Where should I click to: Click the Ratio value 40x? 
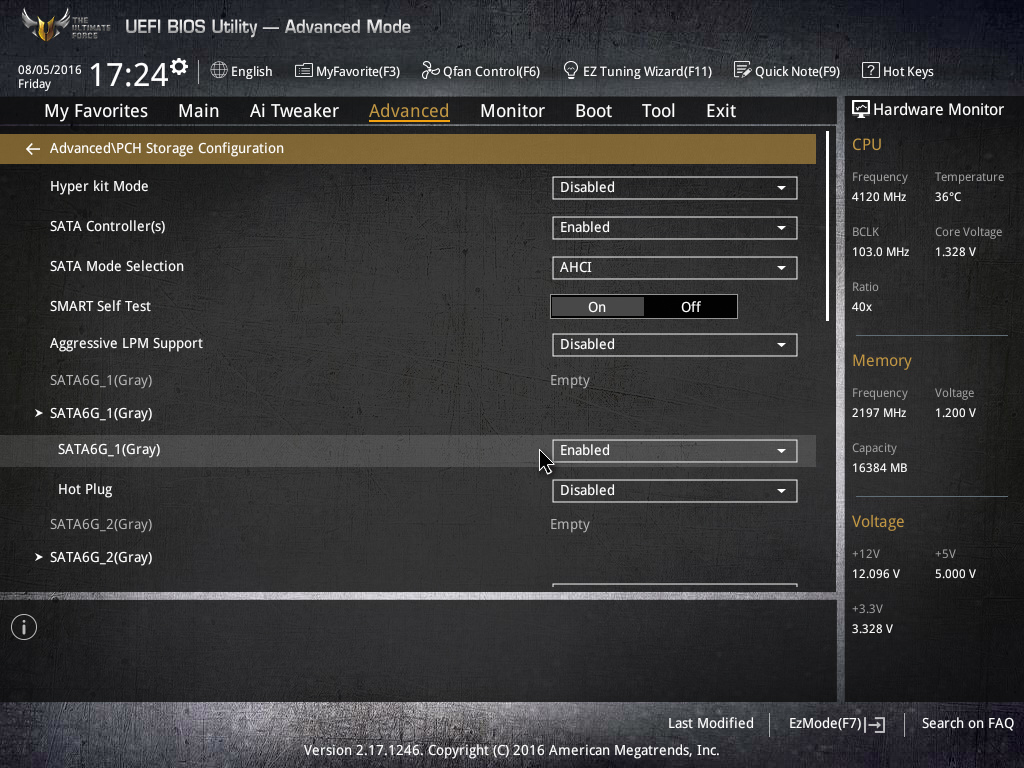[x=862, y=307]
